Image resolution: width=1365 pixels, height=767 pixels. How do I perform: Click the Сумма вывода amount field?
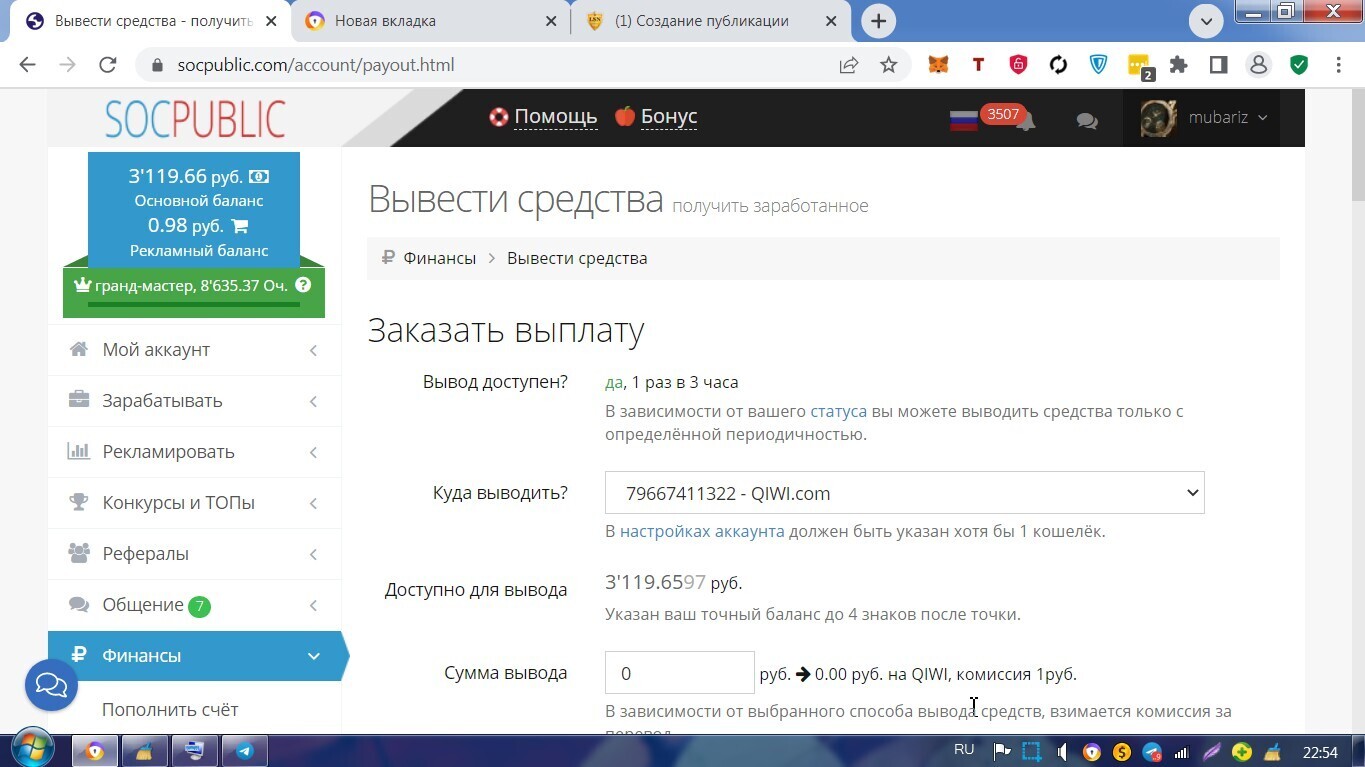click(679, 672)
